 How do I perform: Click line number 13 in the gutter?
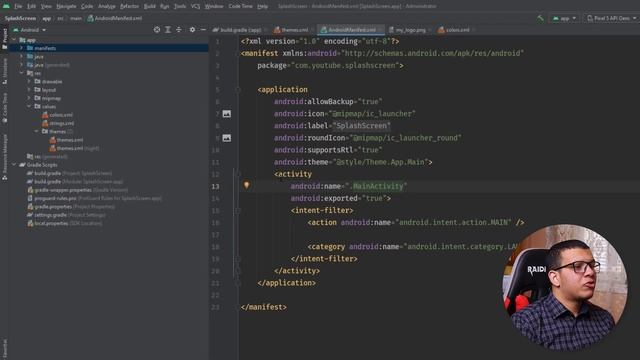216,187
